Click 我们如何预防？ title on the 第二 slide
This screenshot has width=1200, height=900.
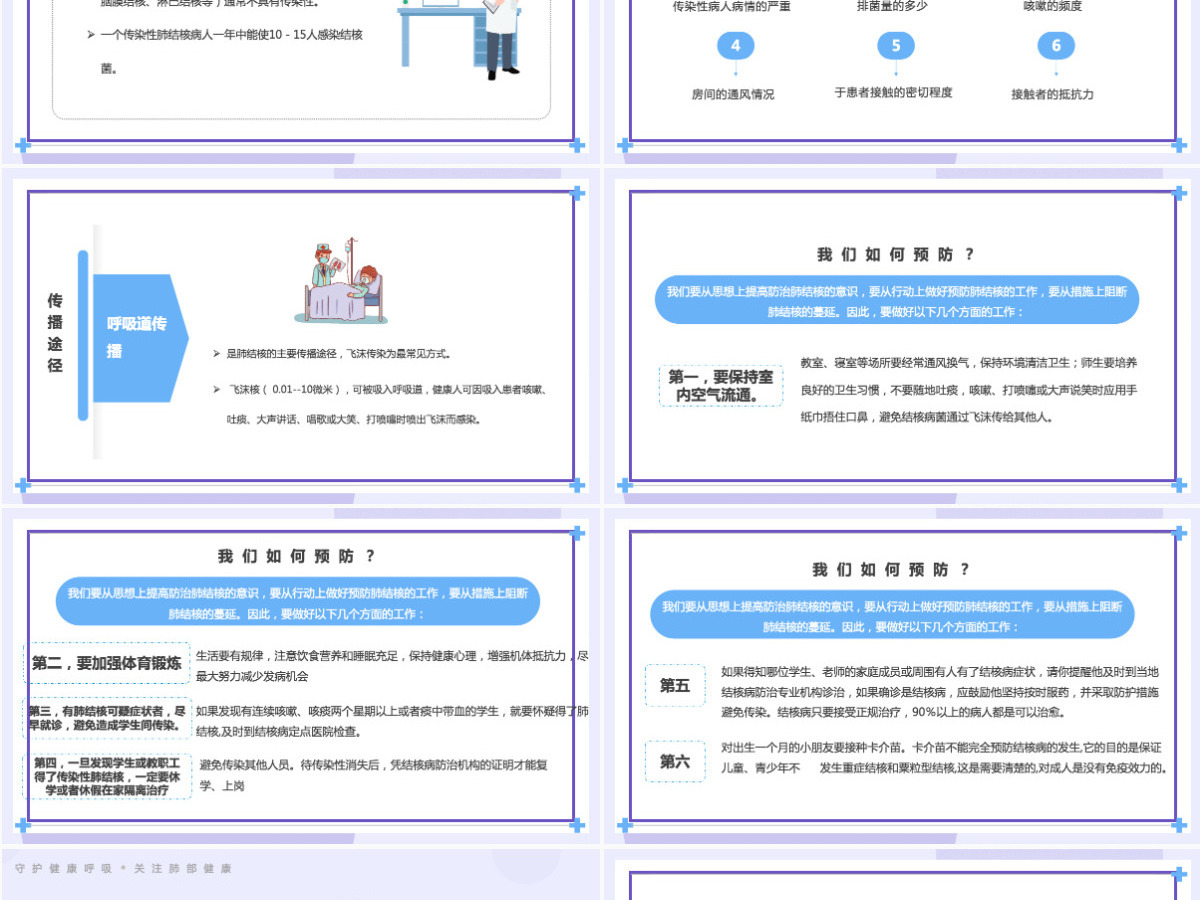tap(297, 557)
